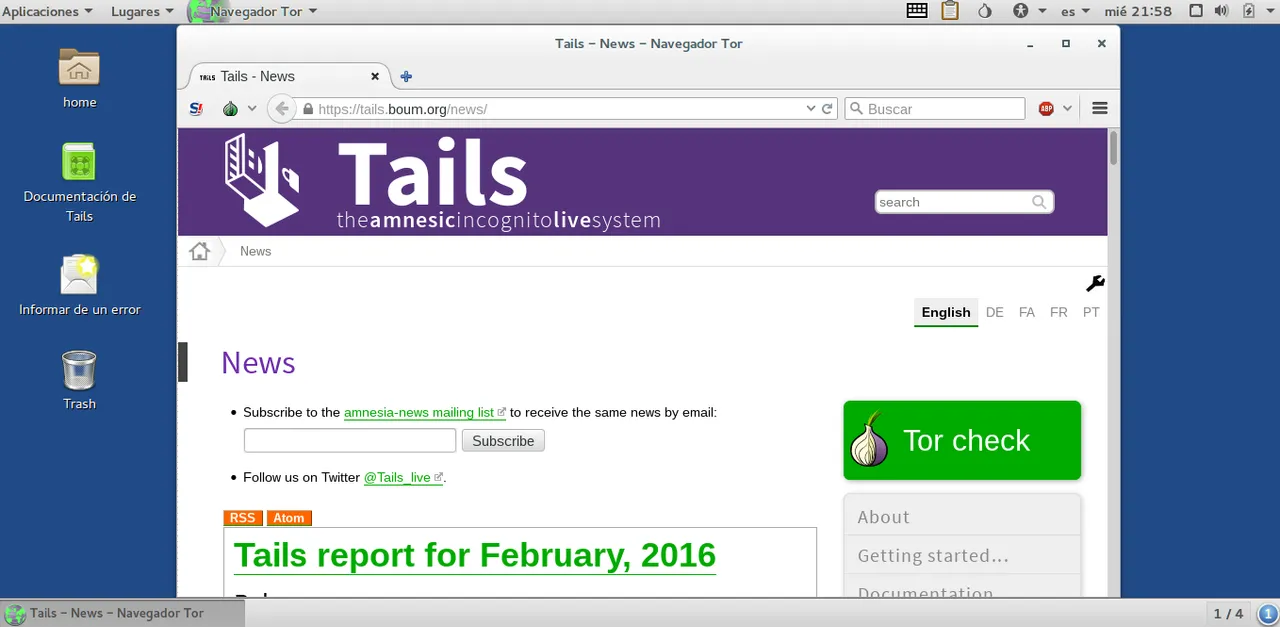1280x627 pixels.
Task: Click the clock mié 21:58
Action: coord(1136,11)
